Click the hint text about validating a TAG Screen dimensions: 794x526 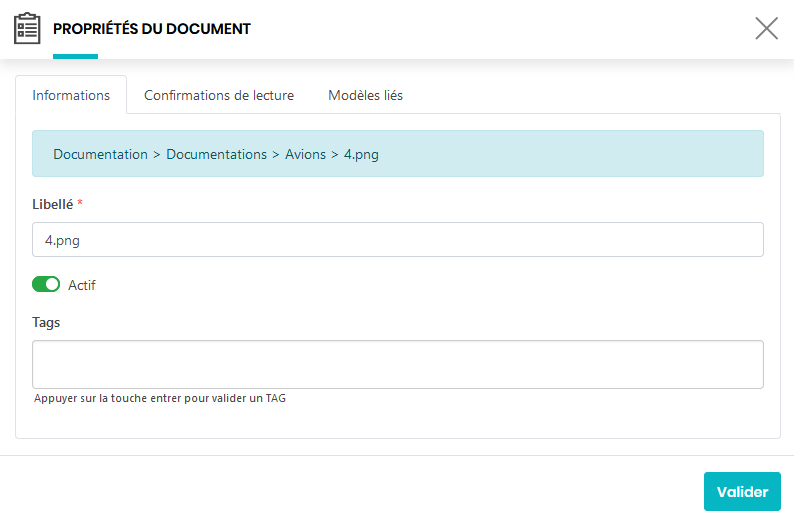pyautogui.click(x=160, y=398)
